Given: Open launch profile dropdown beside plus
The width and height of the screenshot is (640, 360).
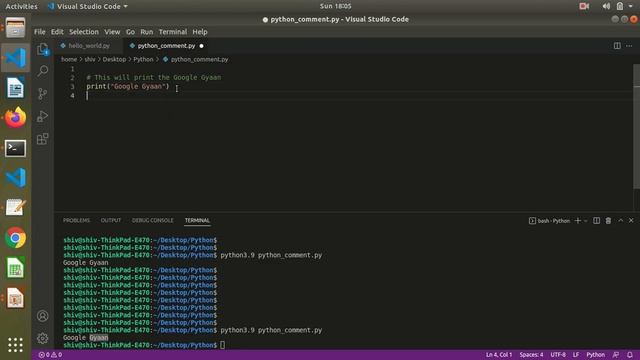Looking at the screenshot, I should coord(586,221).
